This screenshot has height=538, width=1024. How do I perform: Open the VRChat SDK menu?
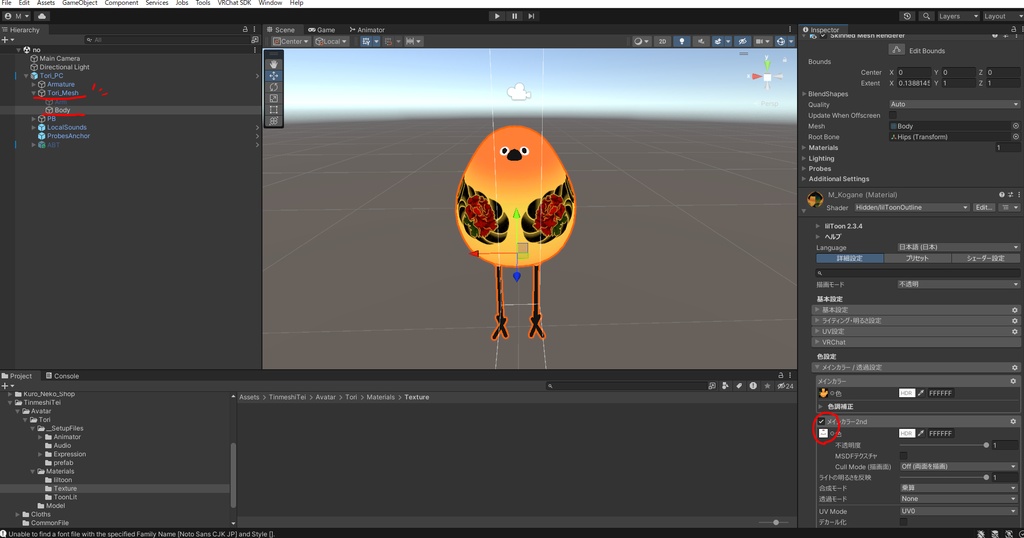coord(234,3)
